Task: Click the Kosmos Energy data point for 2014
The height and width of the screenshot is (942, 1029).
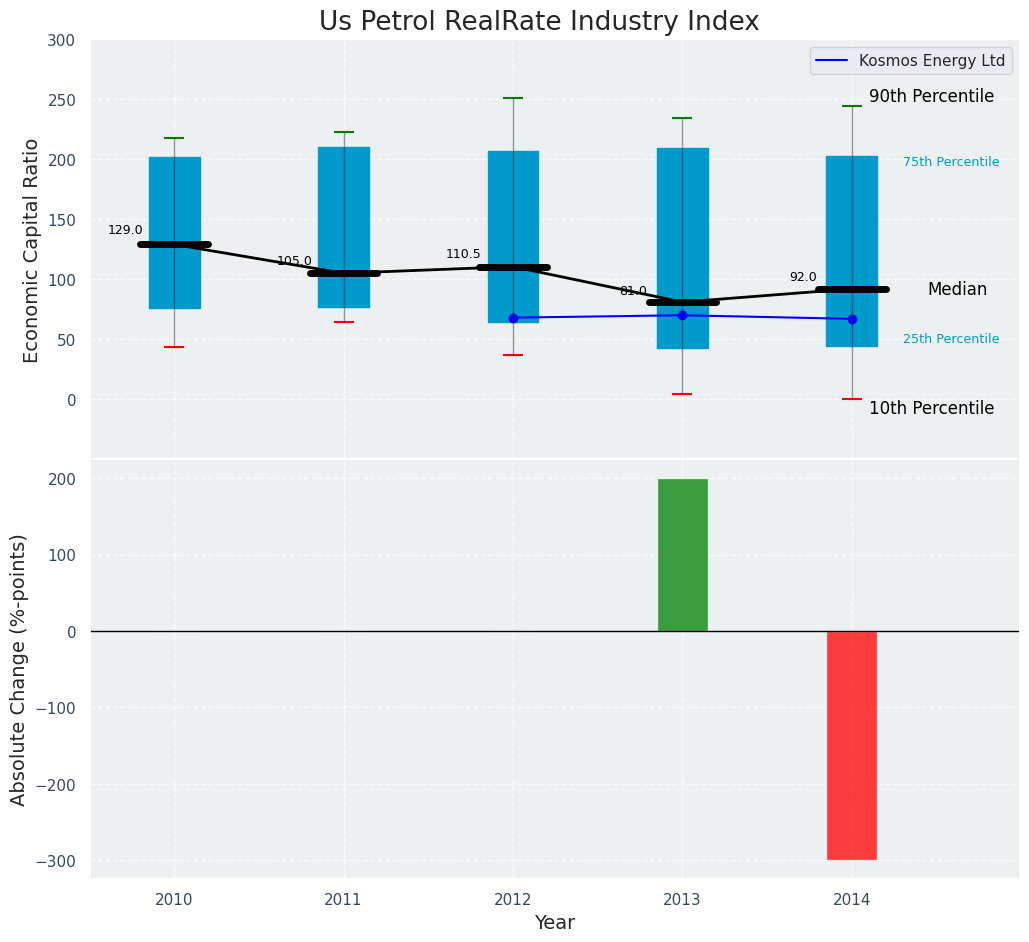Action: click(x=852, y=319)
